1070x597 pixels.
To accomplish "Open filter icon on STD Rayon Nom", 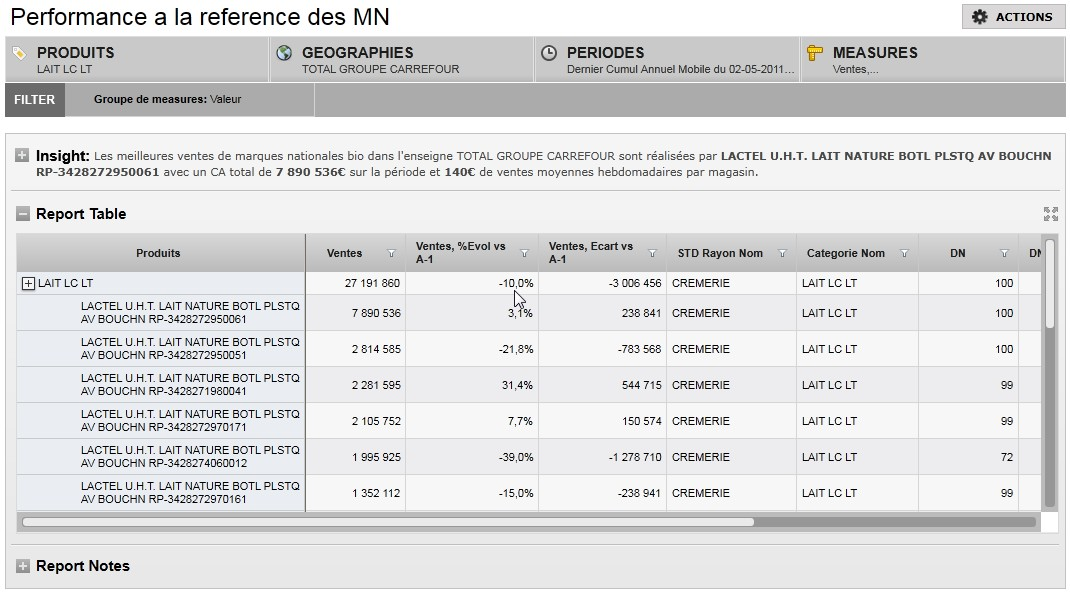I will pyautogui.click(x=782, y=254).
